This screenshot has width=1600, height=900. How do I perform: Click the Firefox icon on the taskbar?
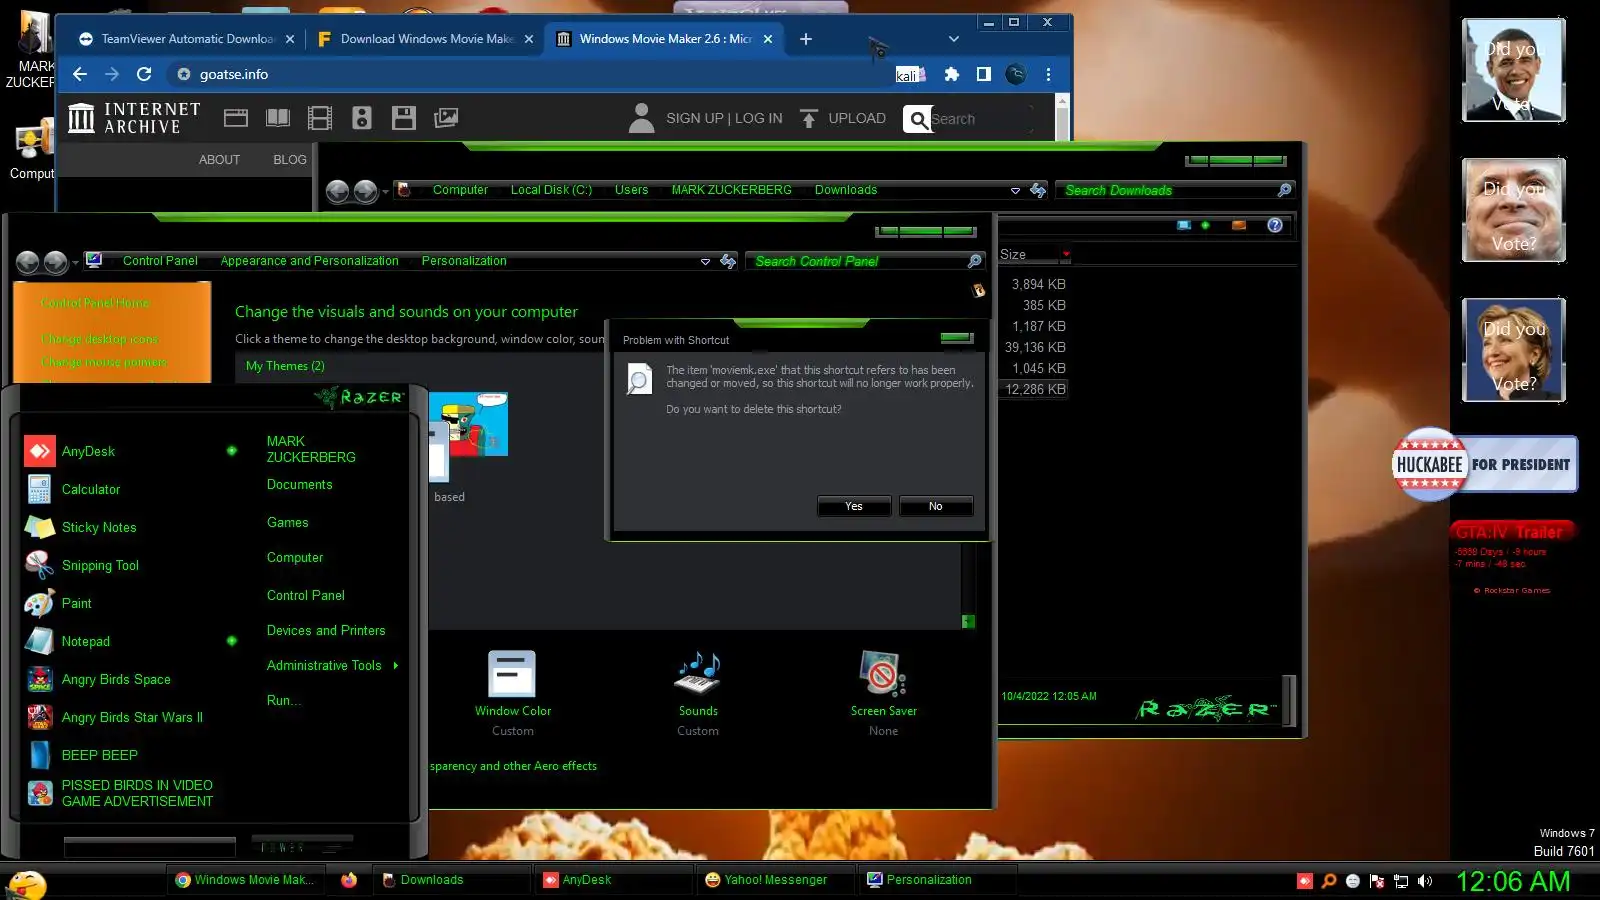pos(349,880)
